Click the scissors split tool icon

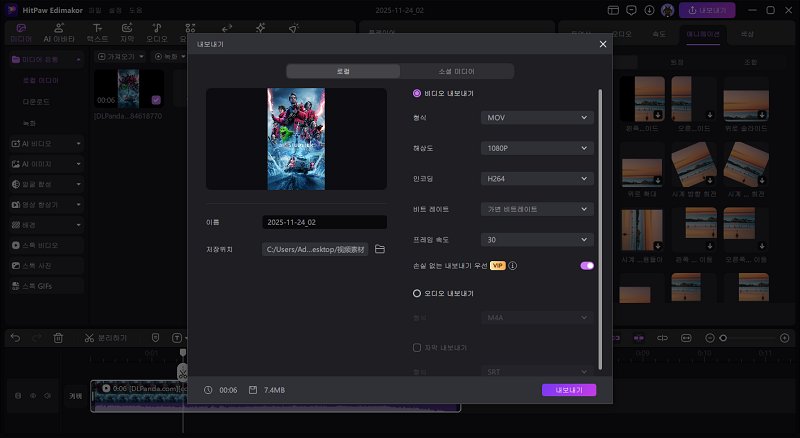(x=90, y=338)
